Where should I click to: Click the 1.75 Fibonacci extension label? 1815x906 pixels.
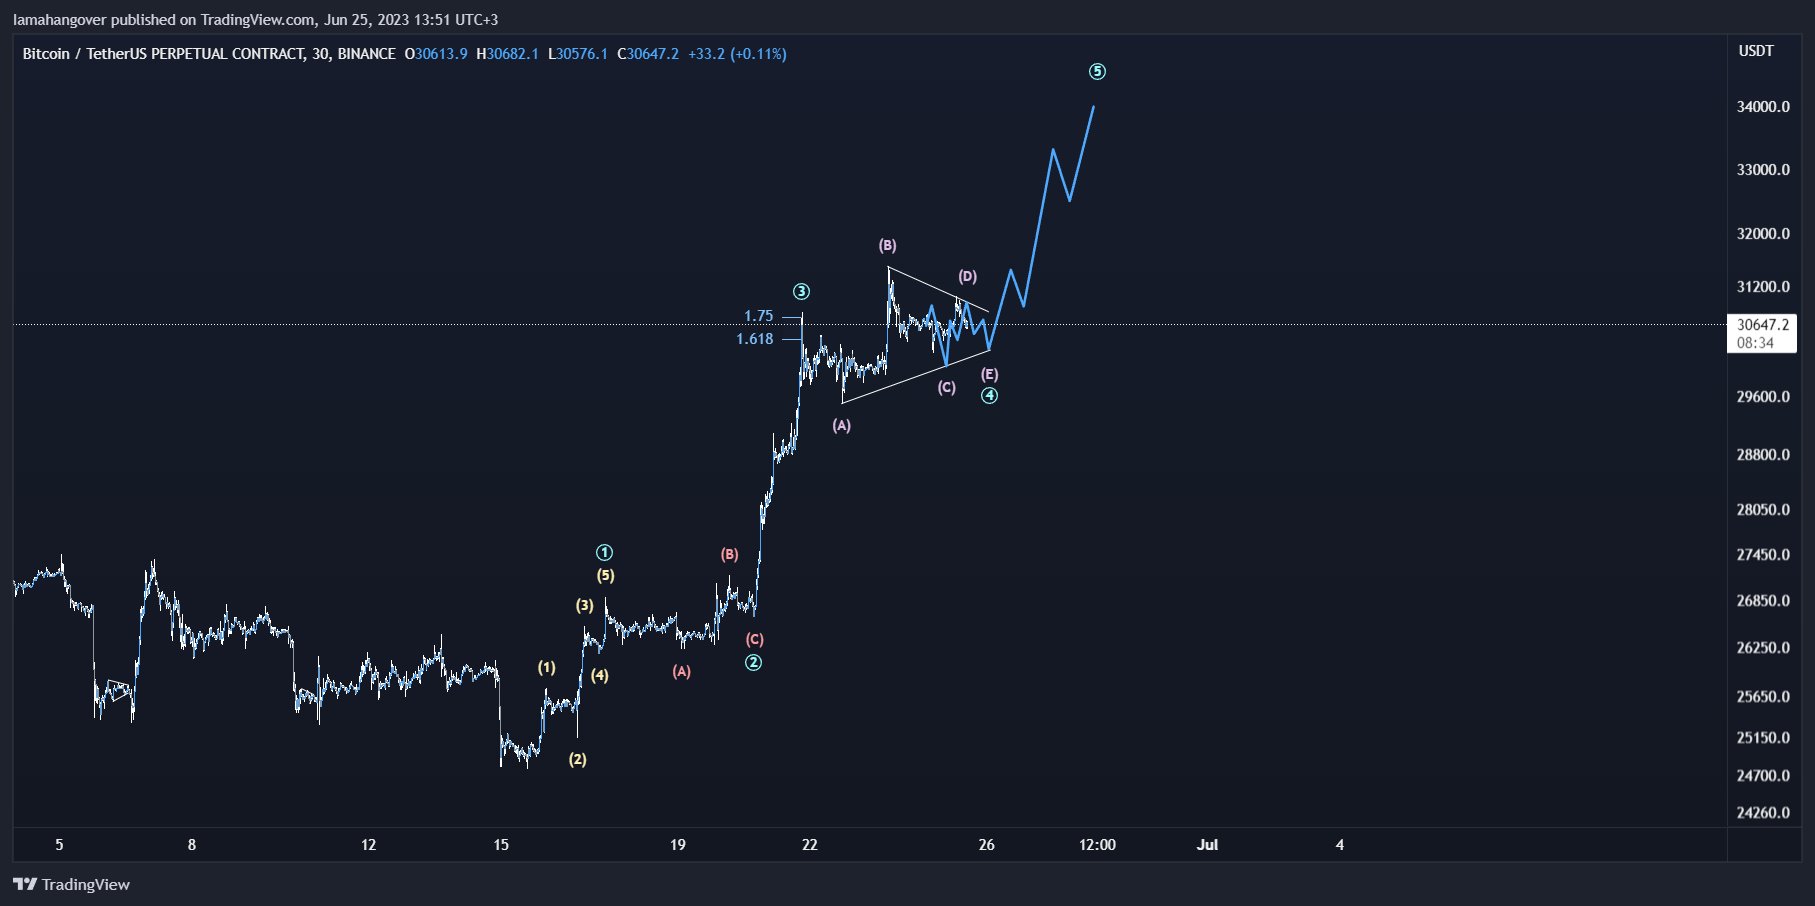click(x=758, y=316)
